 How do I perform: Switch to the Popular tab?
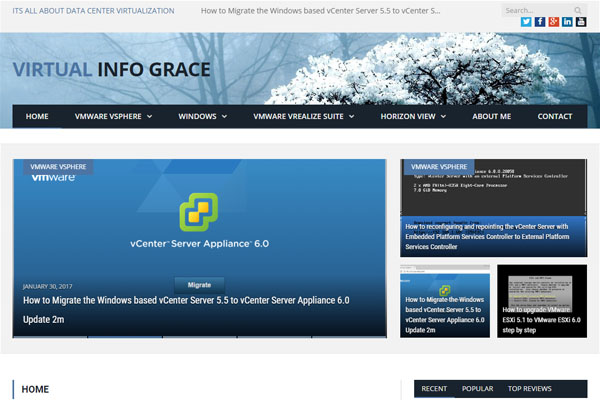coord(478,389)
